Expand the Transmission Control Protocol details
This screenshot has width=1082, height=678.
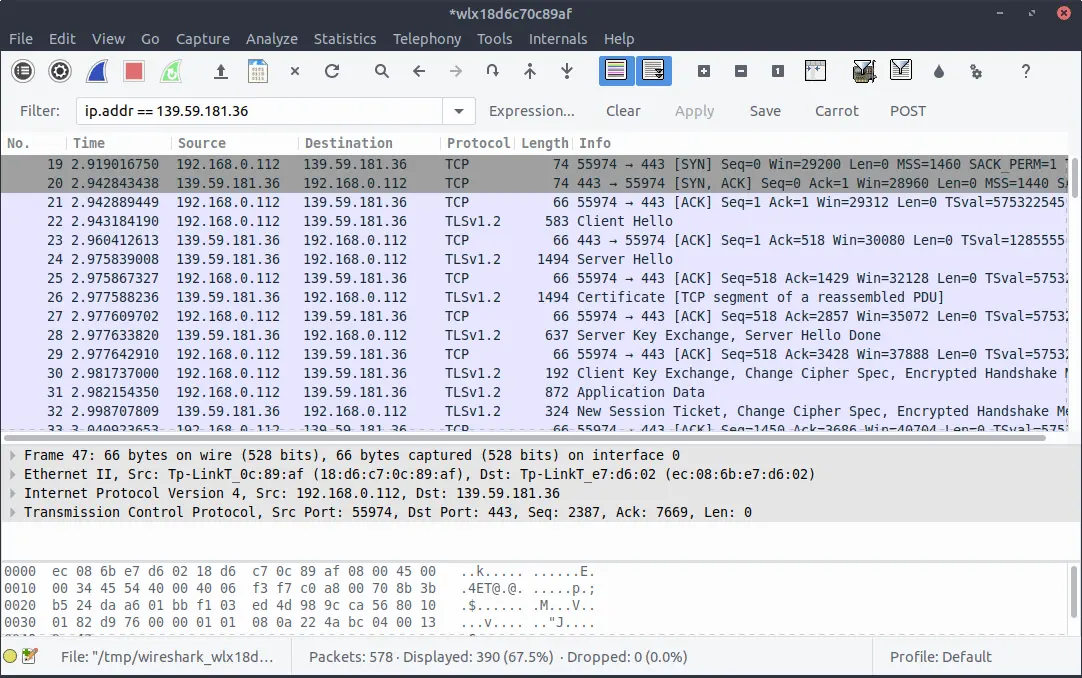click(x=10, y=512)
